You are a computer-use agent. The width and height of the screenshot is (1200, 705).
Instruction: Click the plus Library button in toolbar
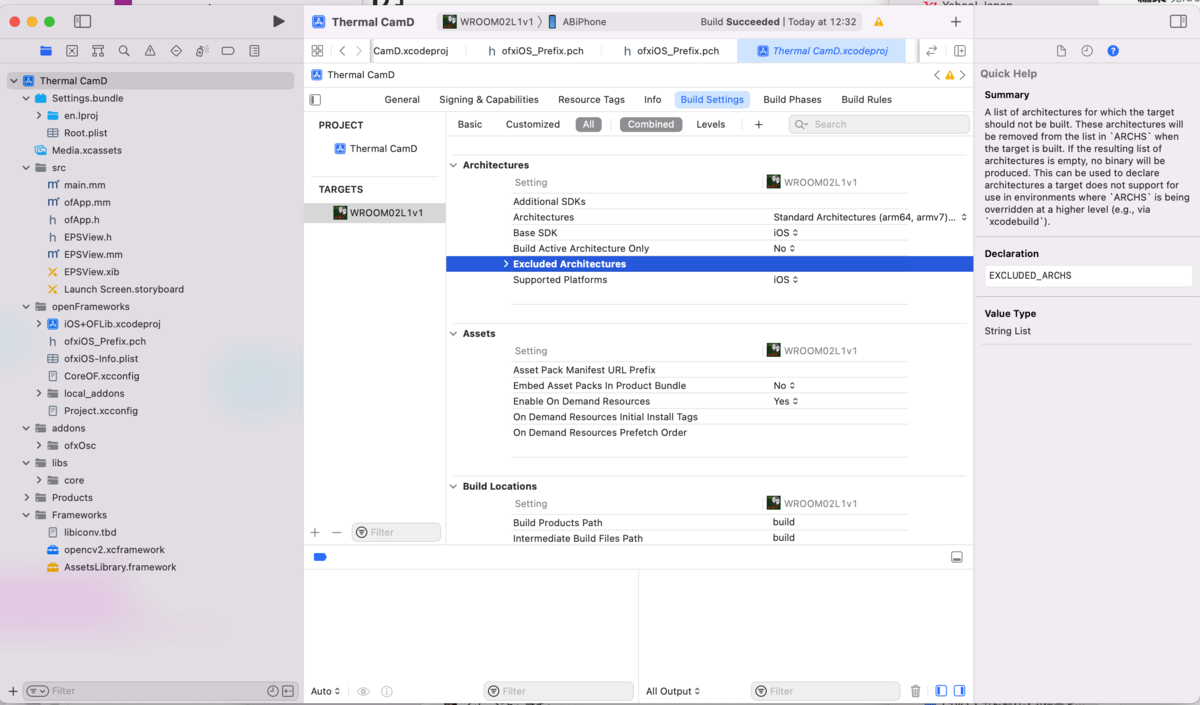pos(956,21)
